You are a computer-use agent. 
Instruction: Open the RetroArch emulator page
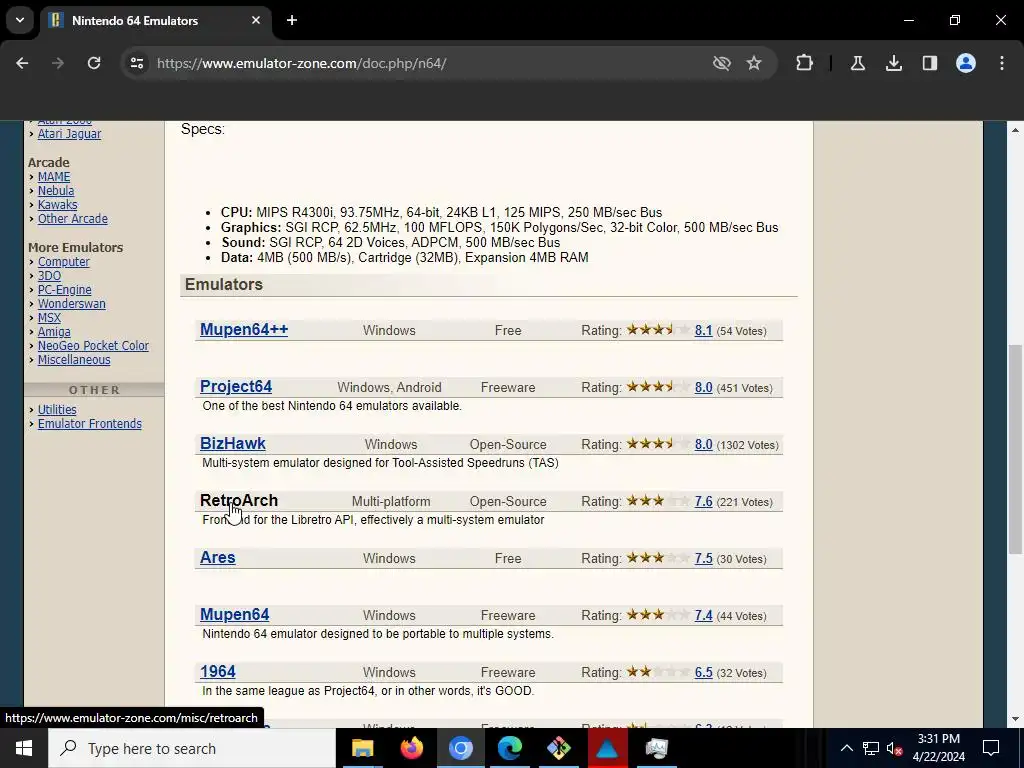click(x=238, y=500)
